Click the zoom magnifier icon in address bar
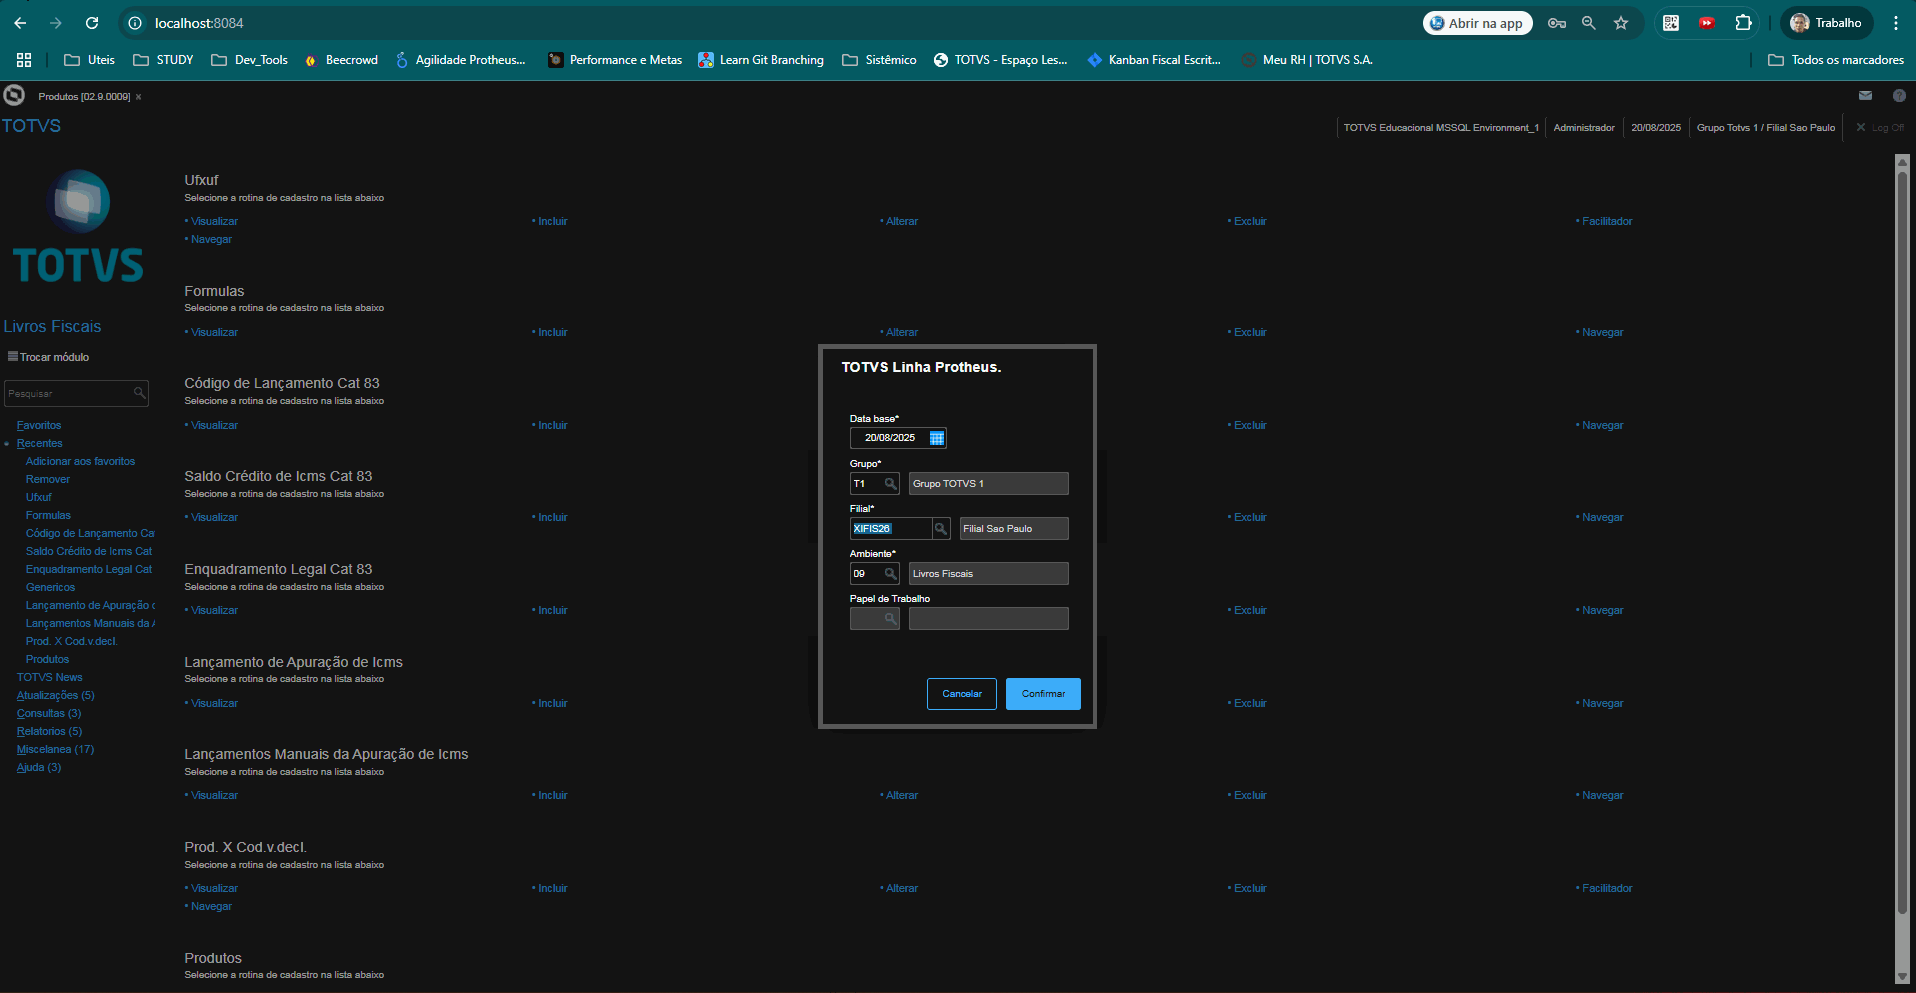The height and width of the screenshot is (993, 1916). coord(1588,23)
